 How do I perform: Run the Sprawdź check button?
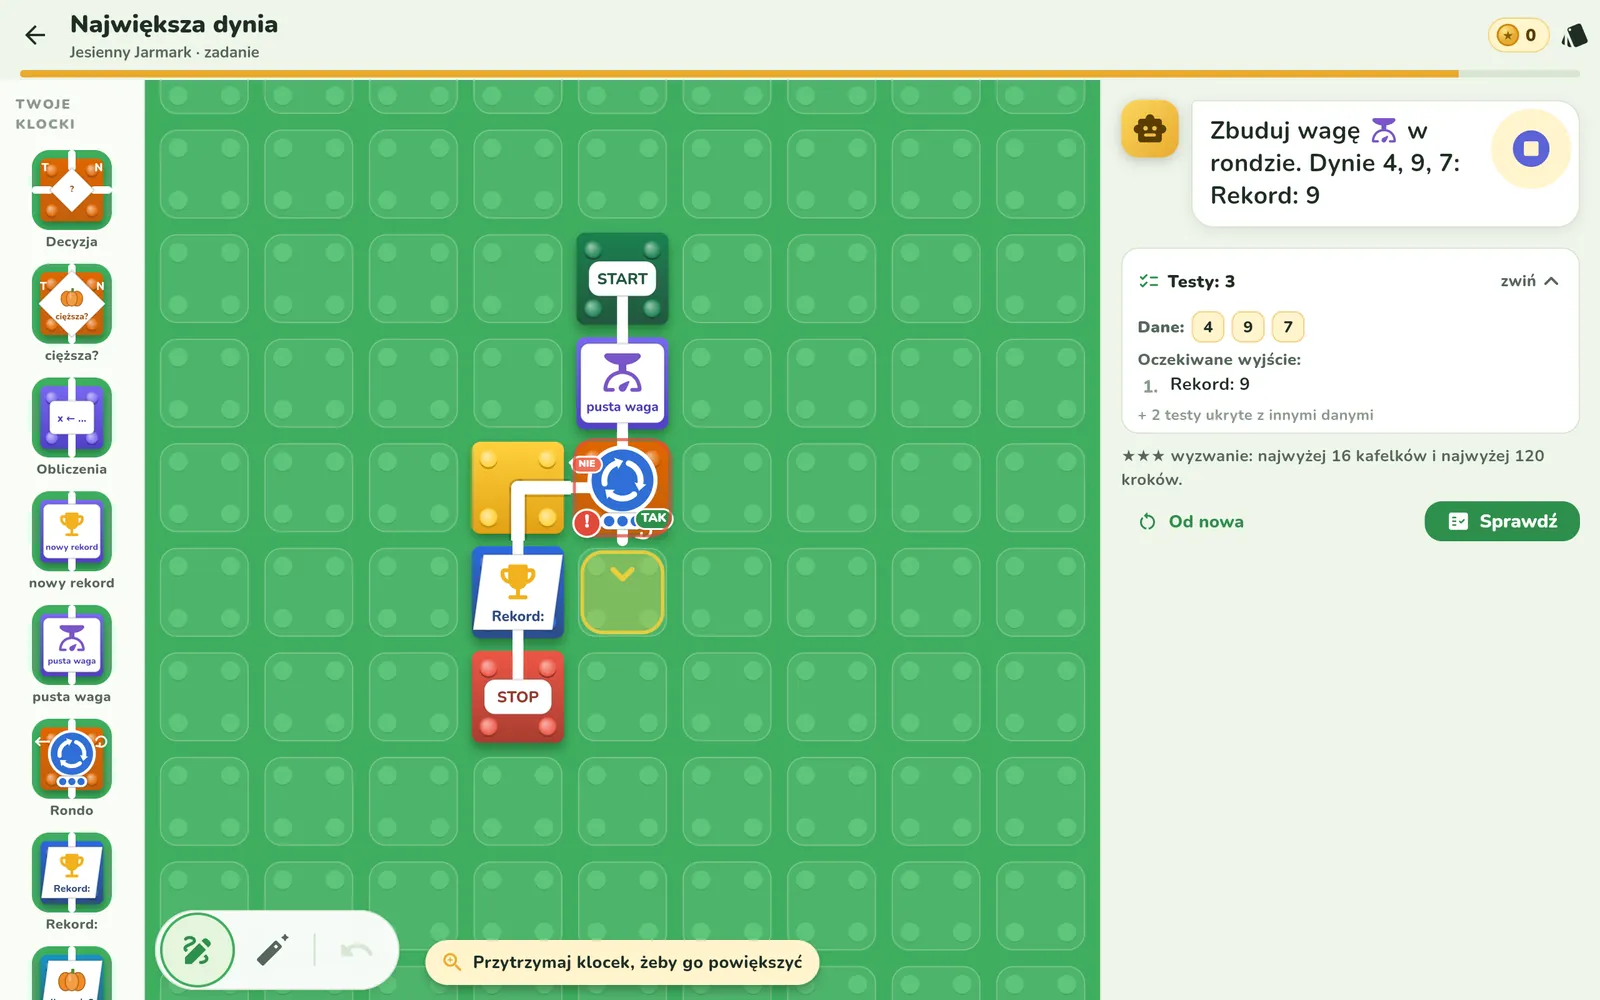click(1502, 521)
